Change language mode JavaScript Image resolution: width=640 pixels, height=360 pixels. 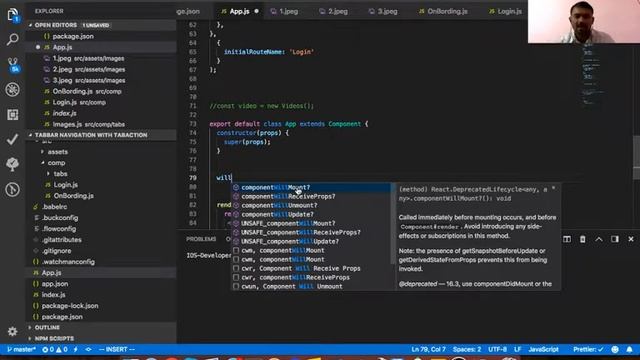point(543,349)
